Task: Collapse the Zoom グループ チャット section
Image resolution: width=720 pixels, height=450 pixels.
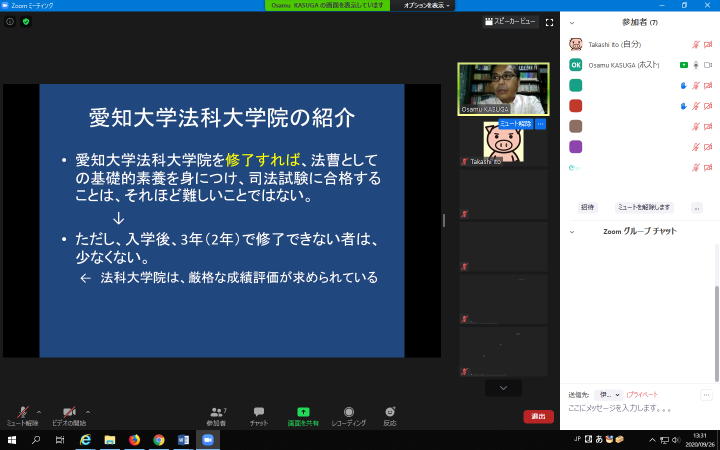Action: coord(572,231)
